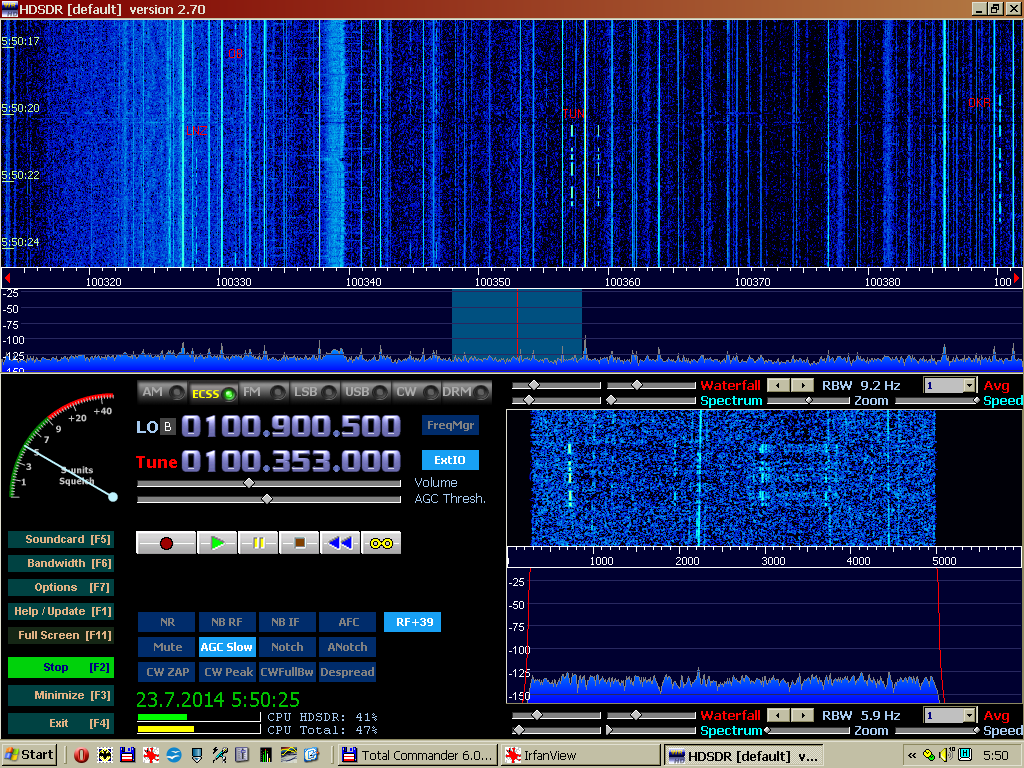1024x768 pixels.
Task: Open the audio display Avg dropdown
Action: [969, 715]
